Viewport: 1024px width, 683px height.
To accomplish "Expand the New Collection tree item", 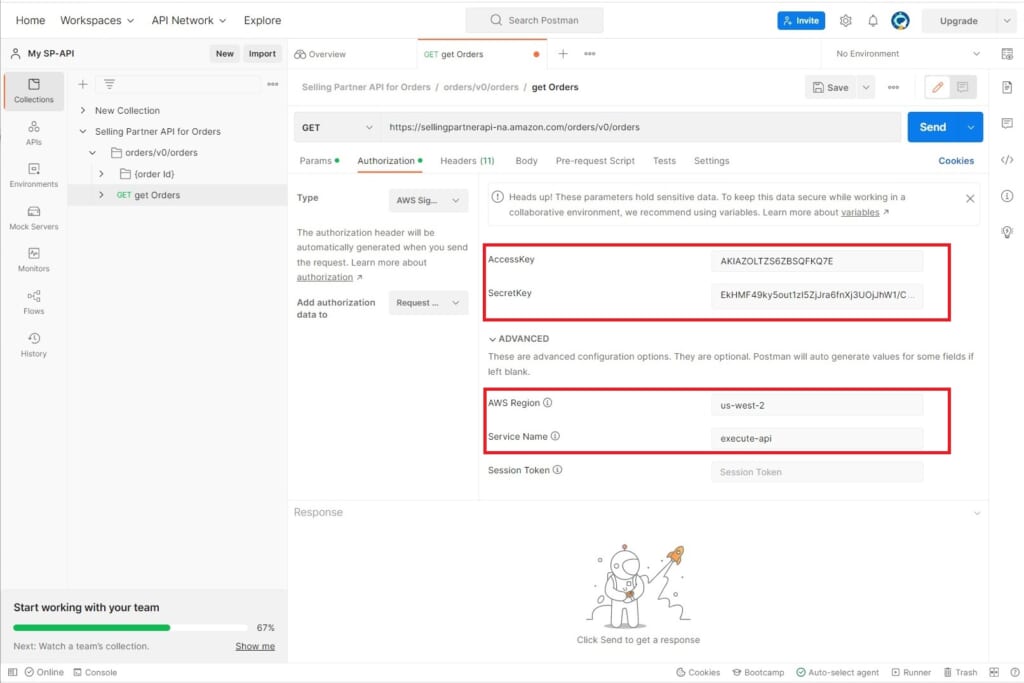I will (83, 110).
